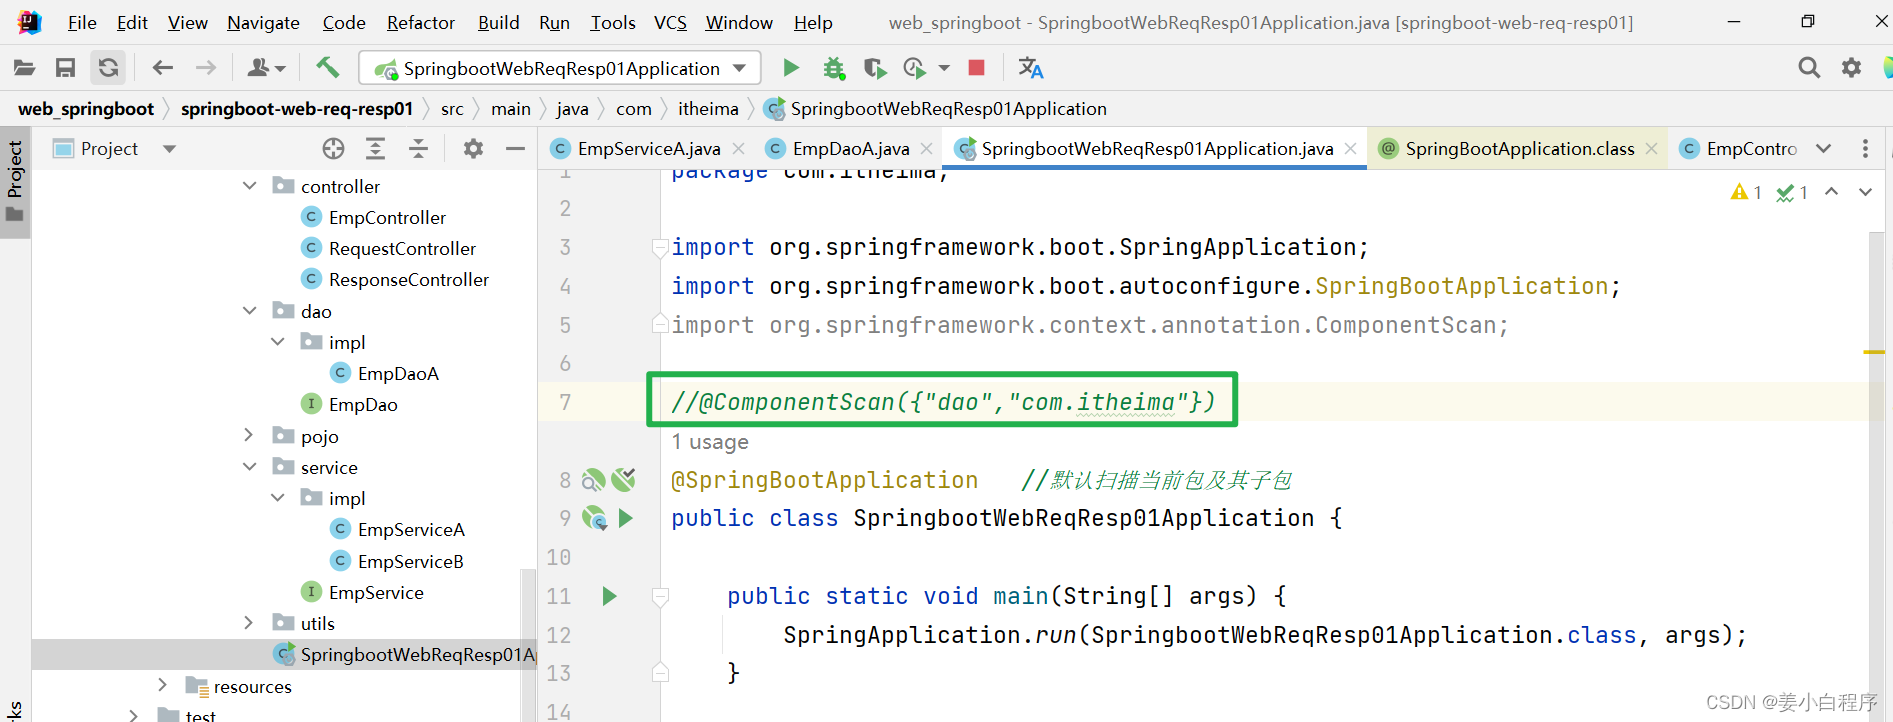Save all with the floppy disk icon
Image resolution: width=1893 pixels, height=722 pixels.
click(x=66, y=68)
